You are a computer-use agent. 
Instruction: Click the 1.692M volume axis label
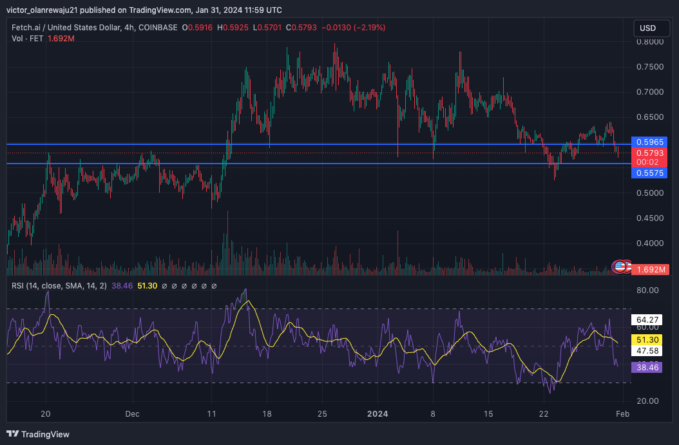(x=651, y=270)
